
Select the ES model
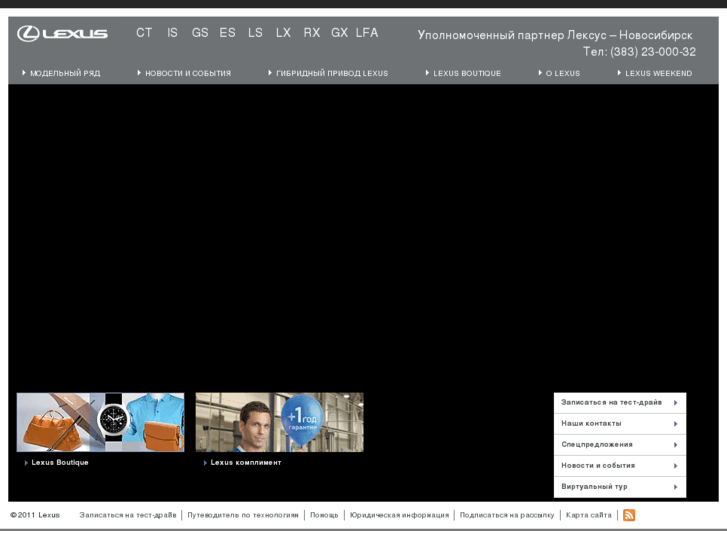coord(227,33)
